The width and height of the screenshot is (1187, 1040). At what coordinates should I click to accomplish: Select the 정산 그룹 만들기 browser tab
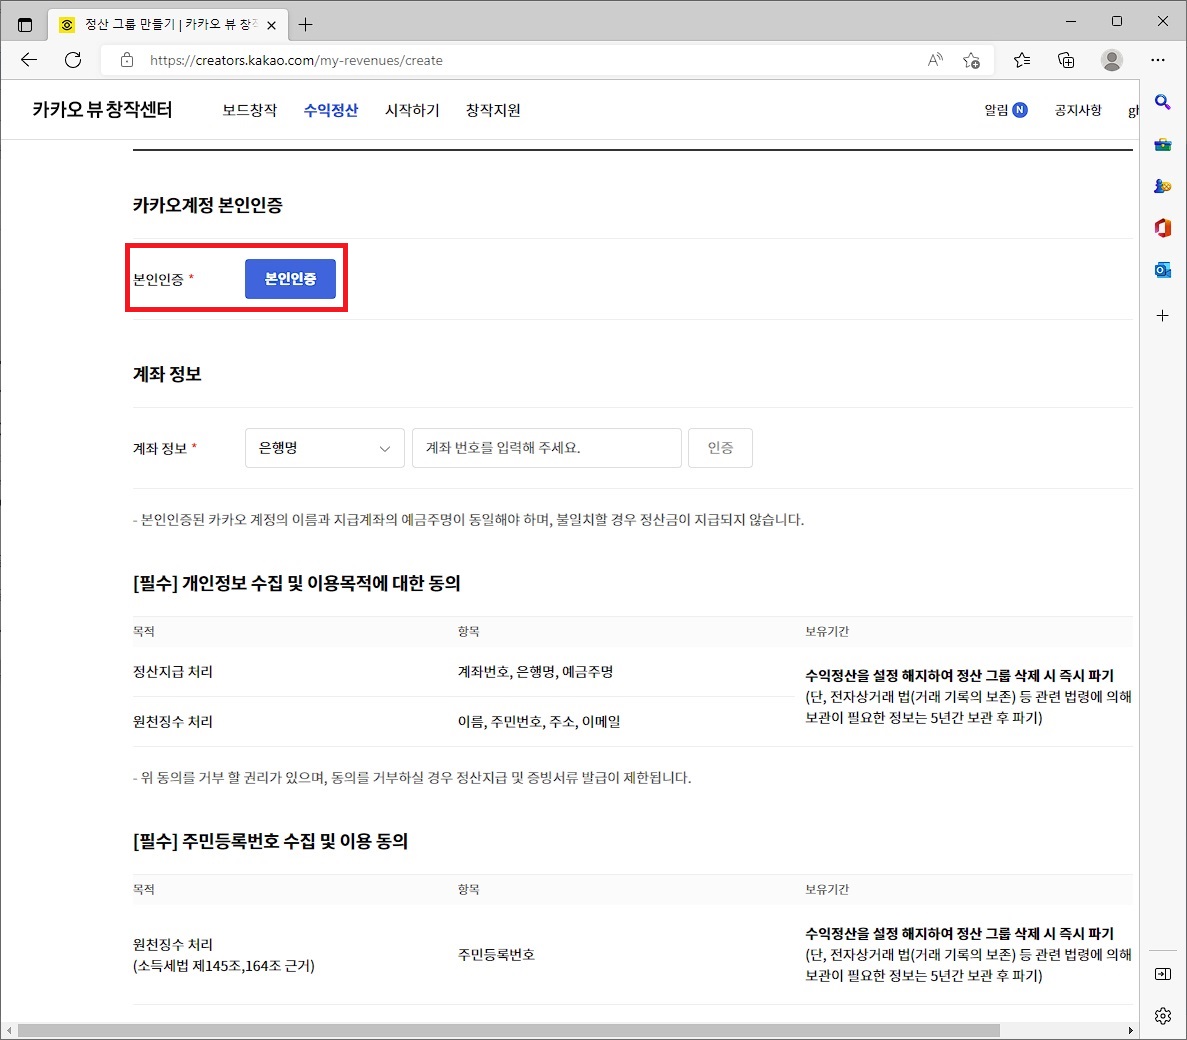point(168,24)
